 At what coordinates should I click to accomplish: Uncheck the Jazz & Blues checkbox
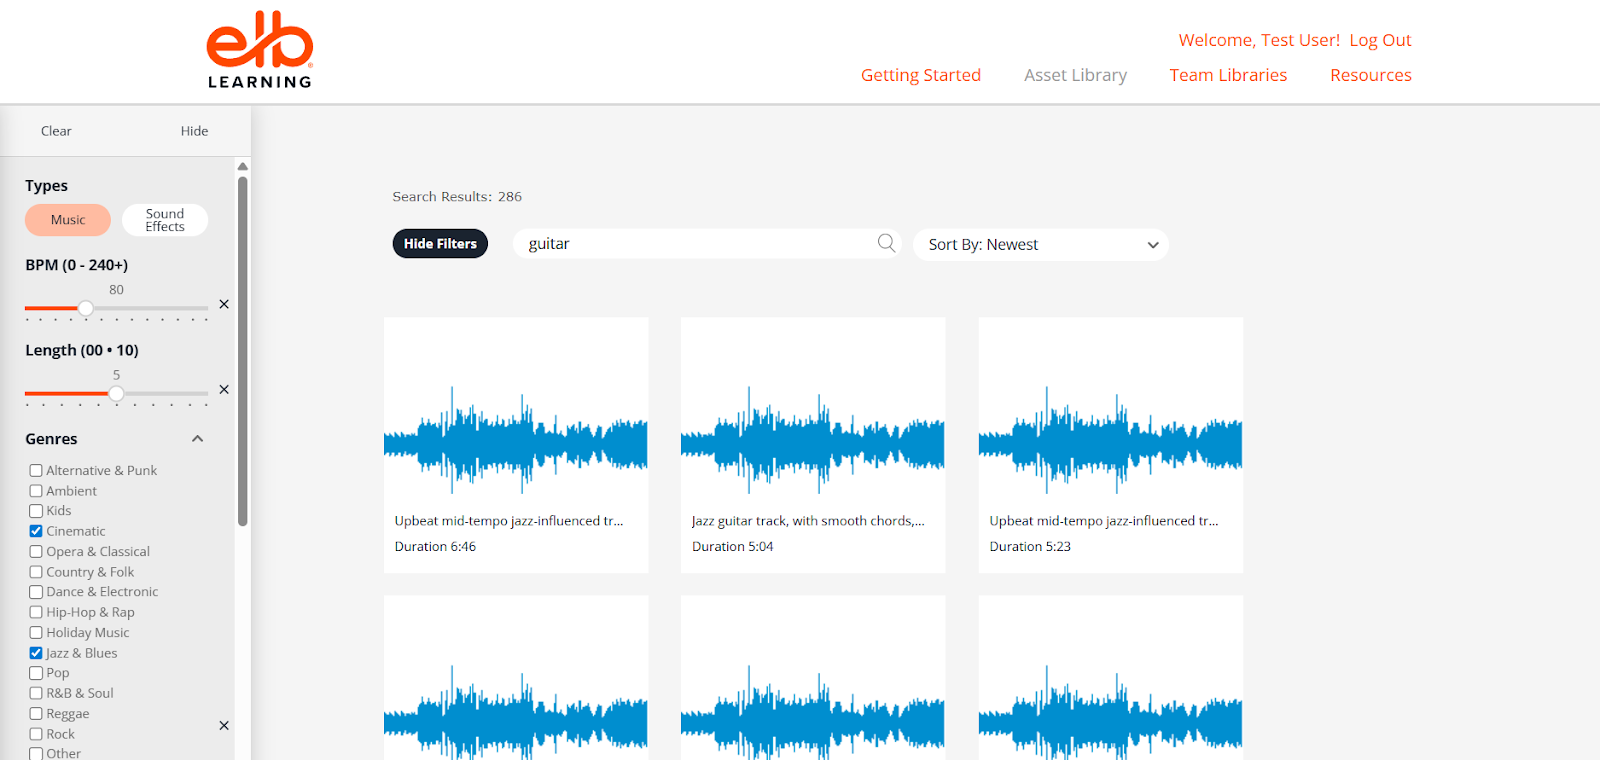coord(36,653)
